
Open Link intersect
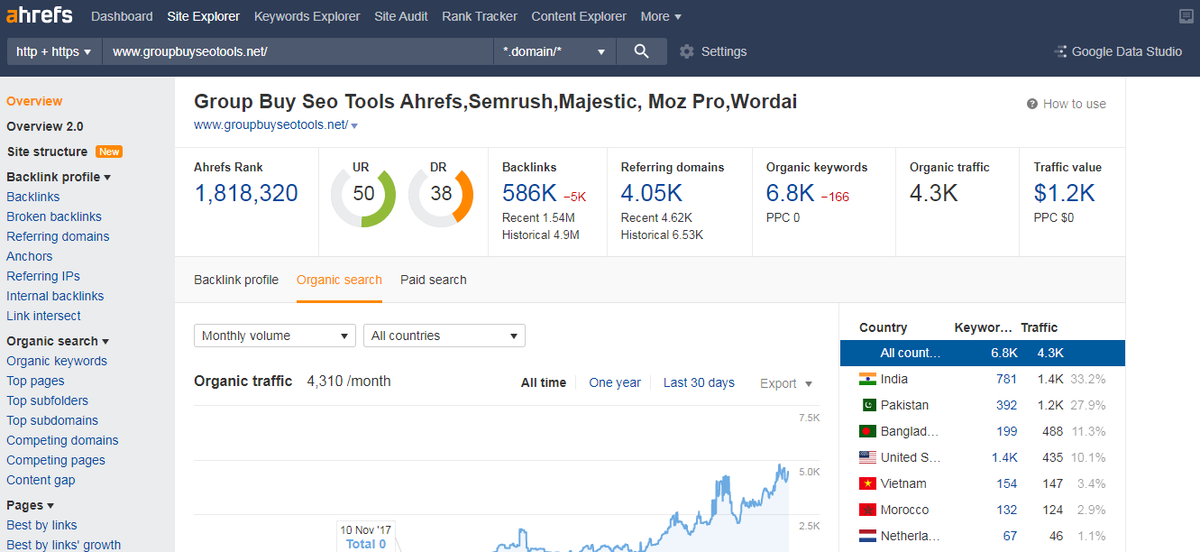pyautogui.click(x=44, y=316)
